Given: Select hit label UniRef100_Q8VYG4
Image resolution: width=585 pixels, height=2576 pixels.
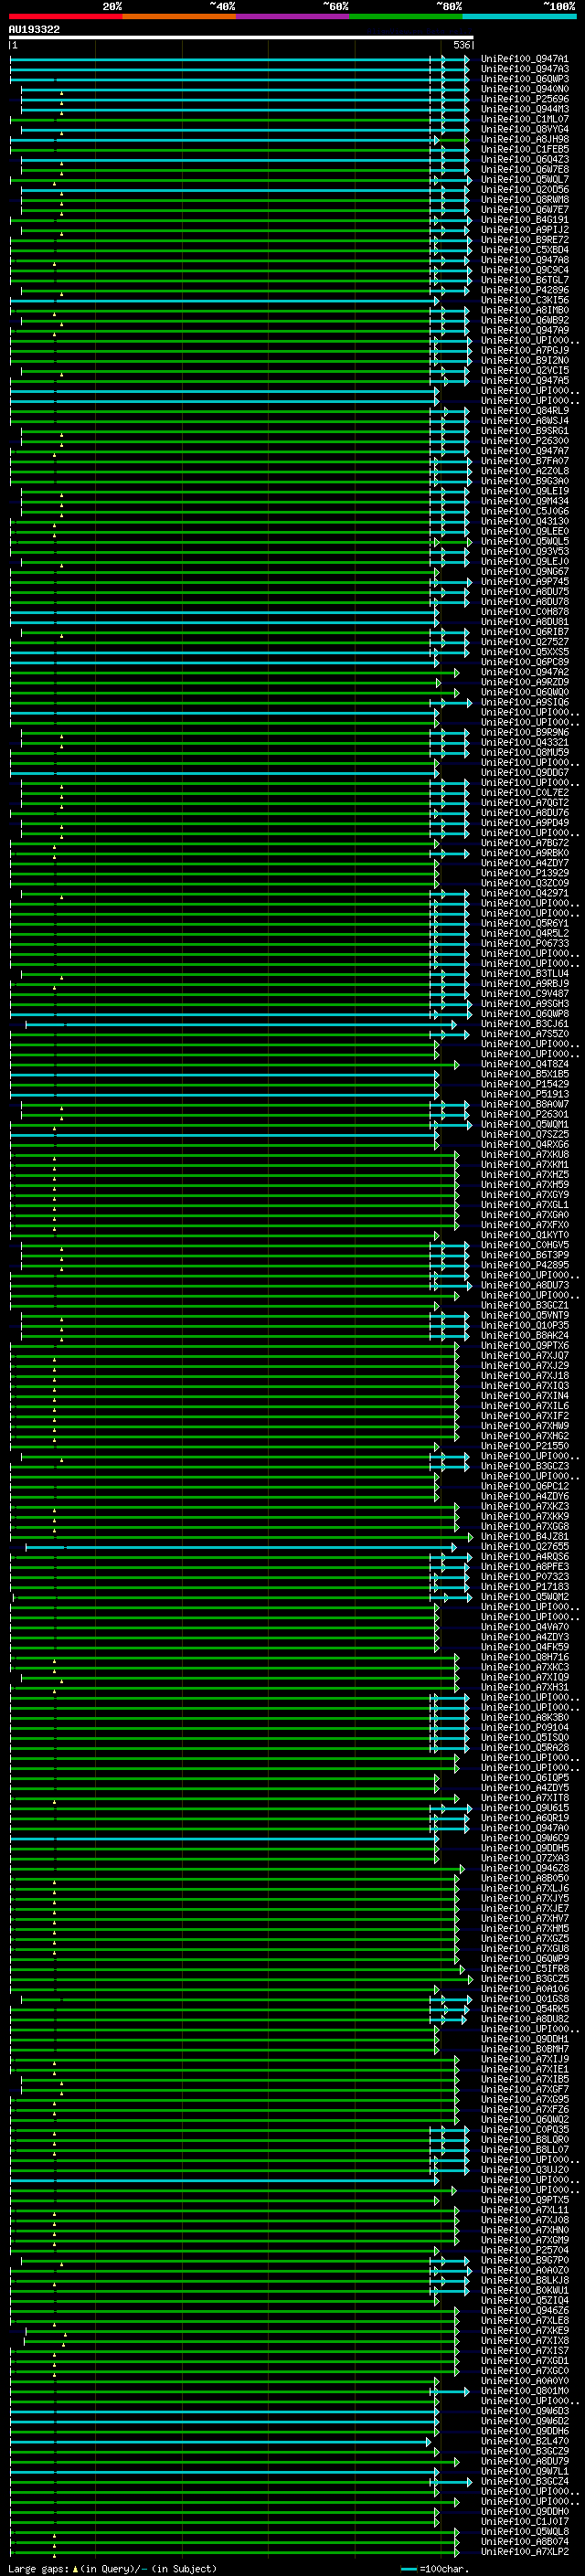Looking at the screenshot, I should (524, 129).
